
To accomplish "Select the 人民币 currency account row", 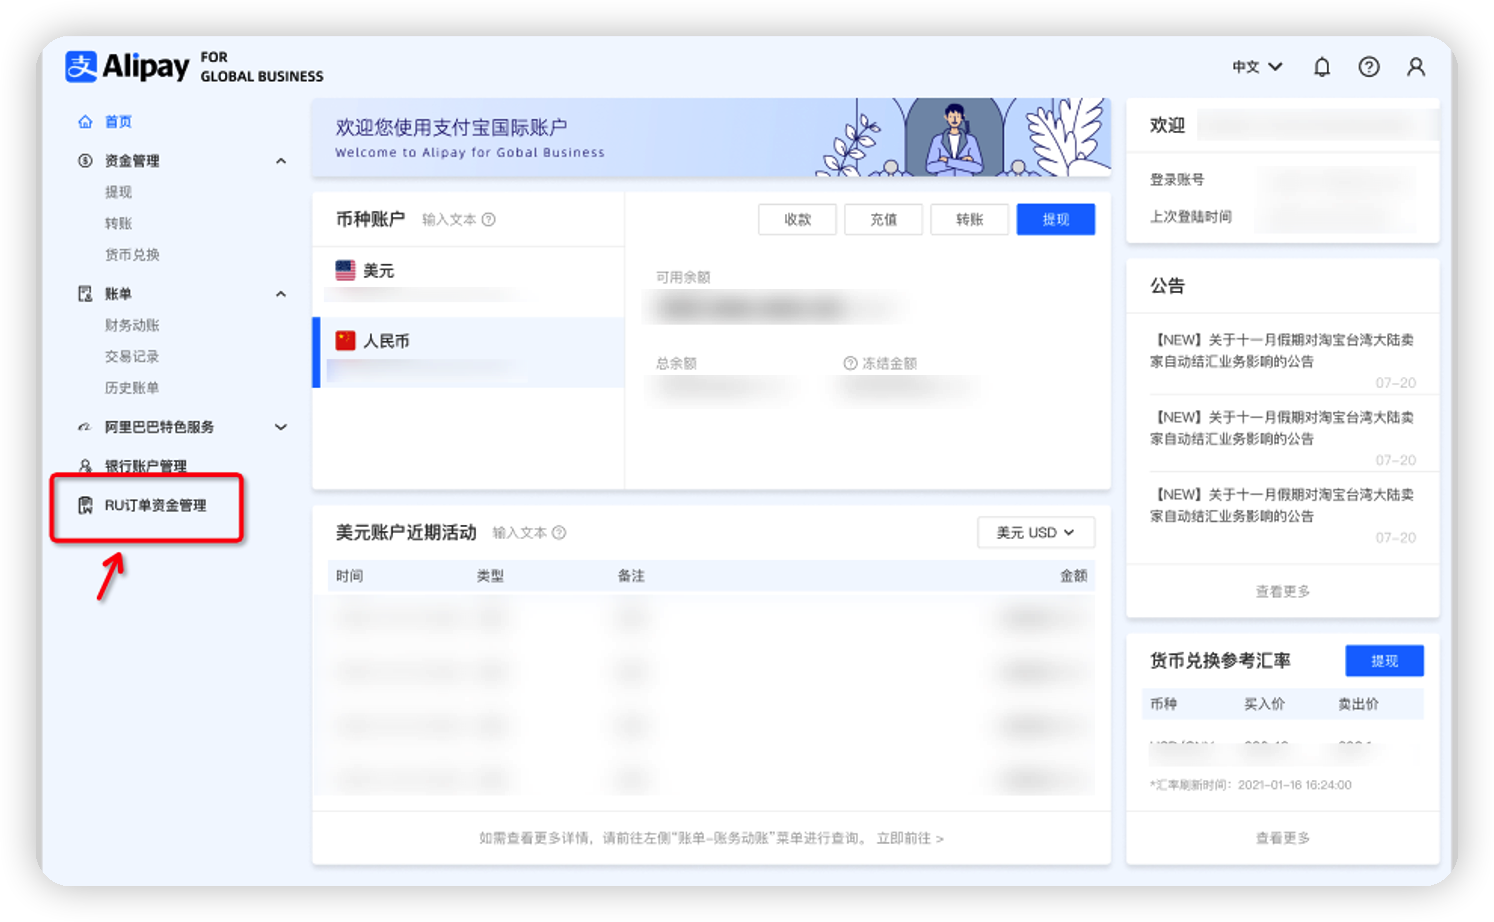I will (x=469, y=352).
